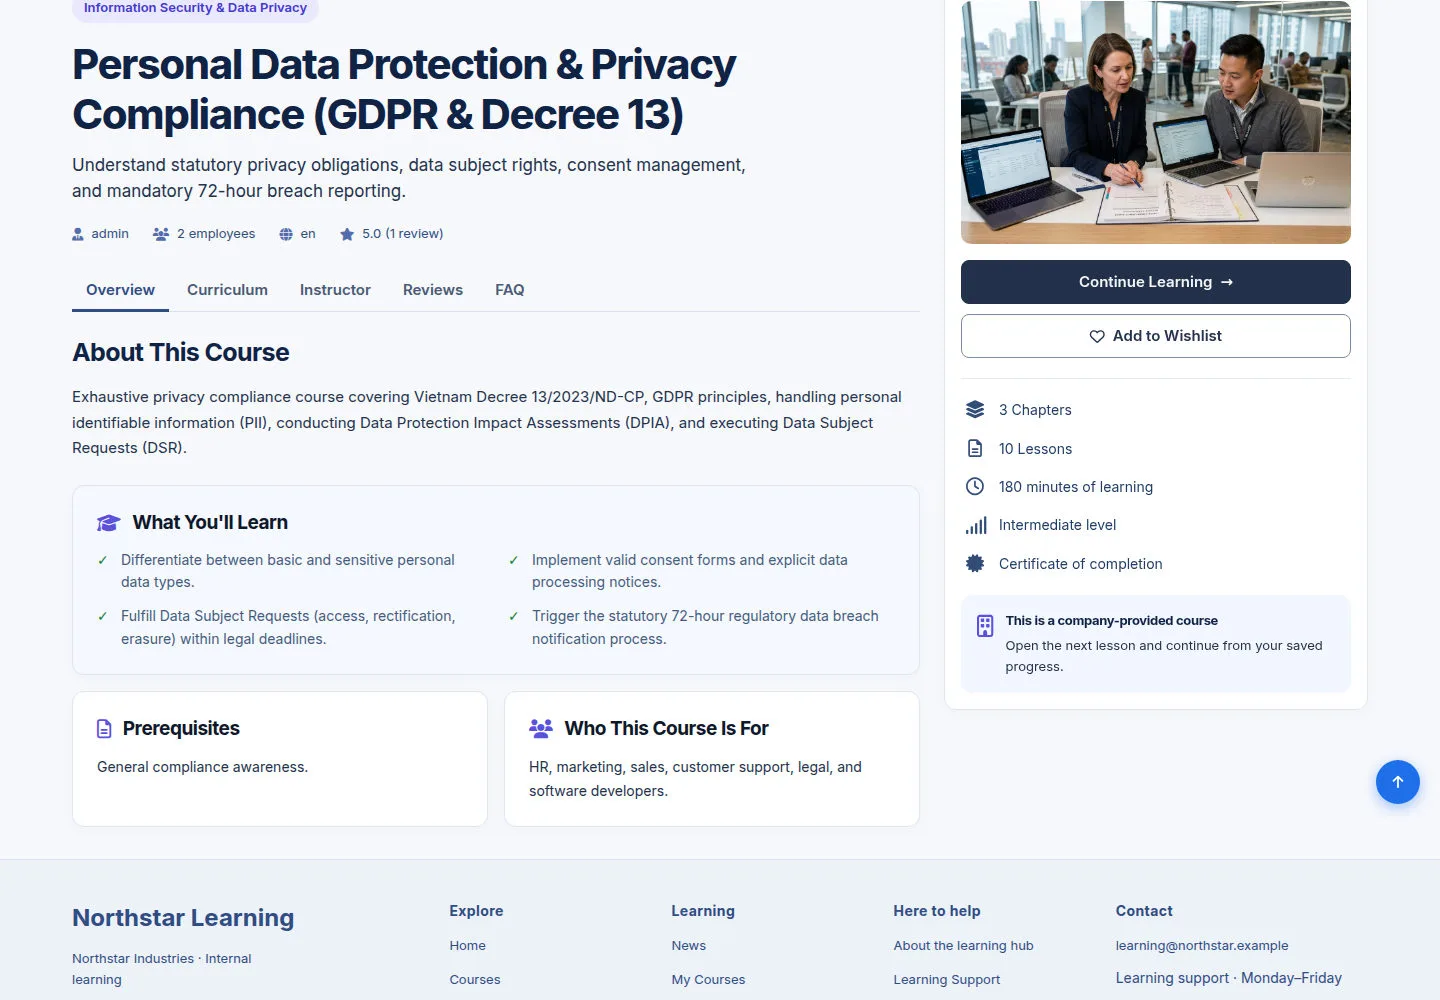The width and height of the screenshot is (1440, 1000).
Task: Select the Reviews tab
Action: click(x=433, y=290)
